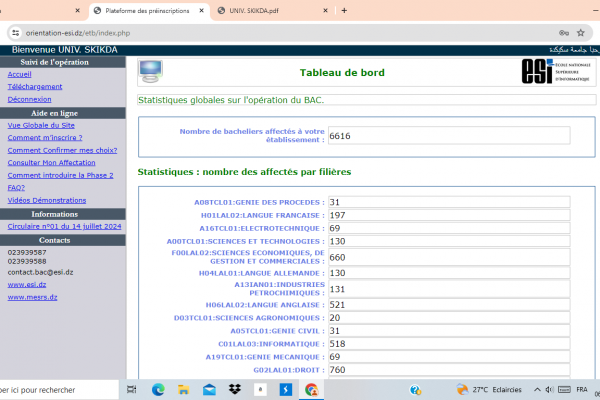600x400 pixels.
Task: Click the touch keyboard tray icon
Action: pos(564,390)
